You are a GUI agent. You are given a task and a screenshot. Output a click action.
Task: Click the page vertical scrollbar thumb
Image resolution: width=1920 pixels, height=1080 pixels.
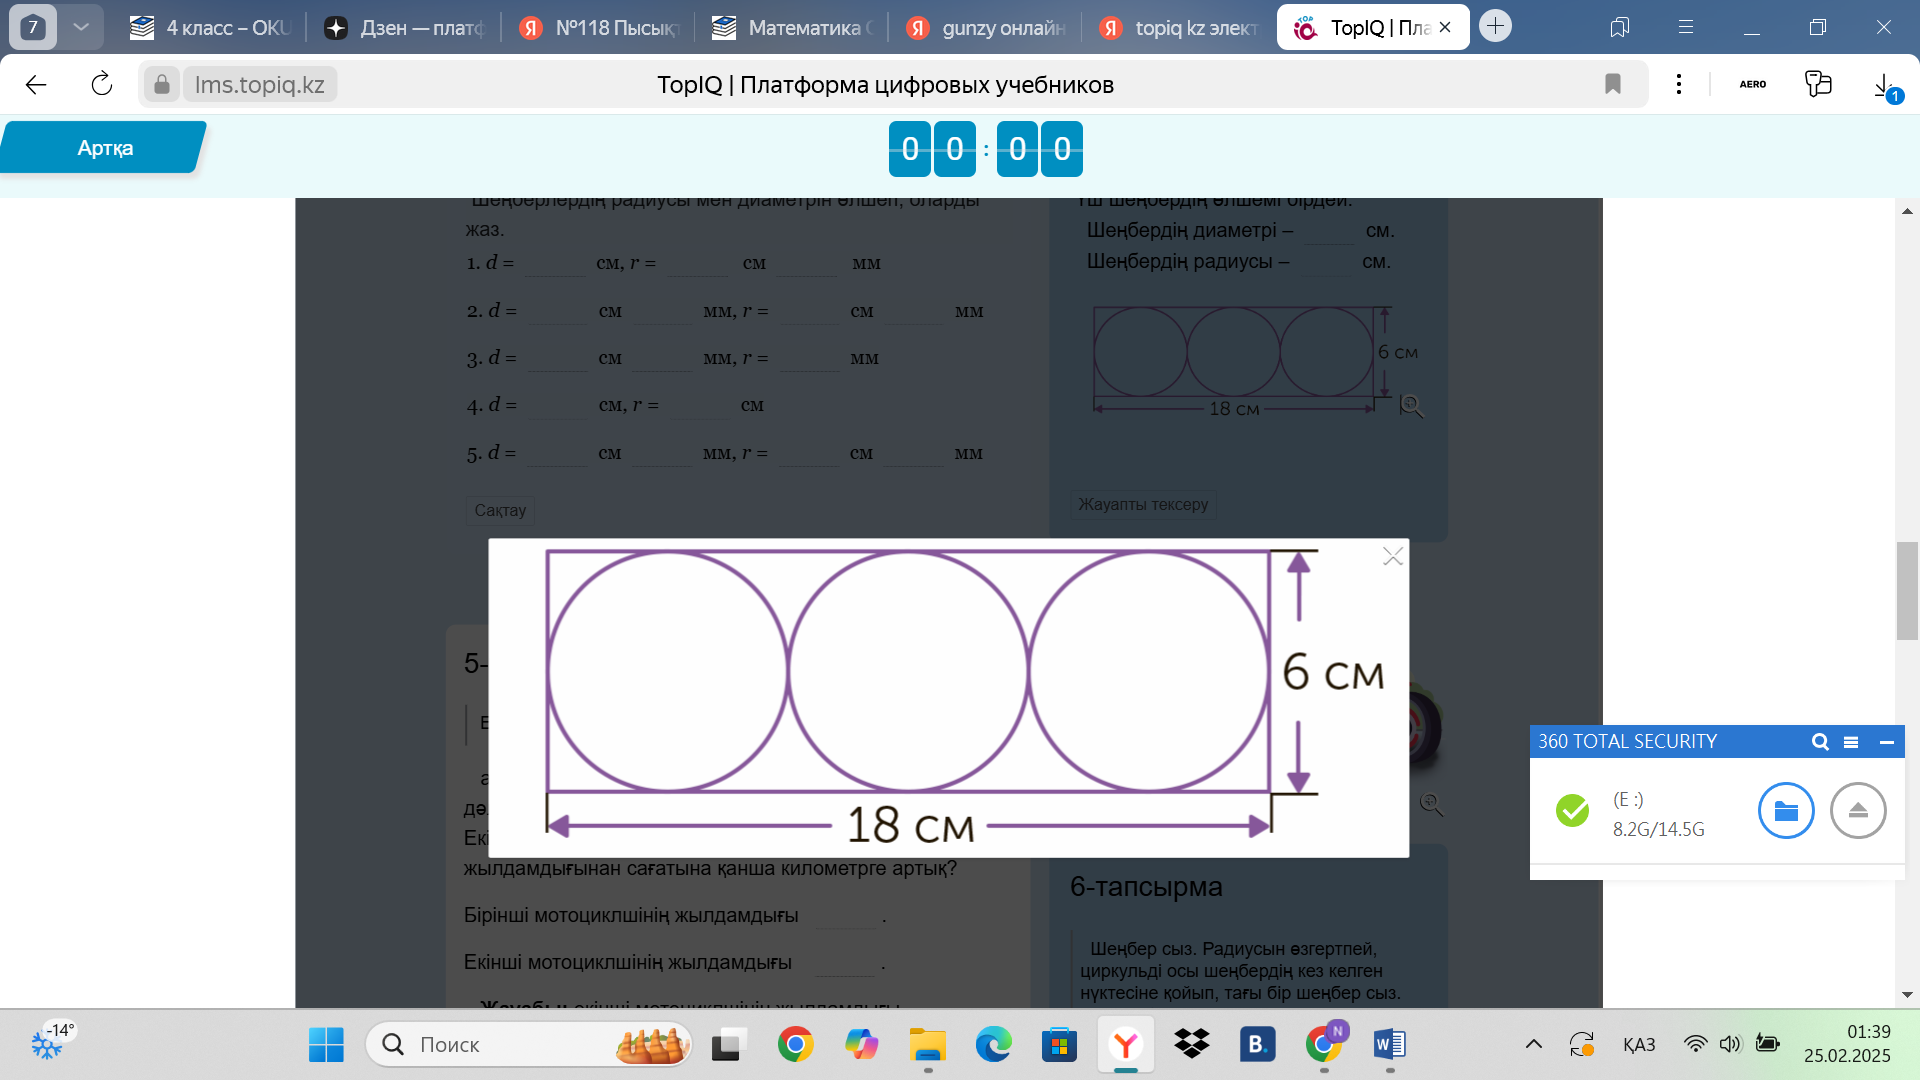click(x=1907, y=590)
